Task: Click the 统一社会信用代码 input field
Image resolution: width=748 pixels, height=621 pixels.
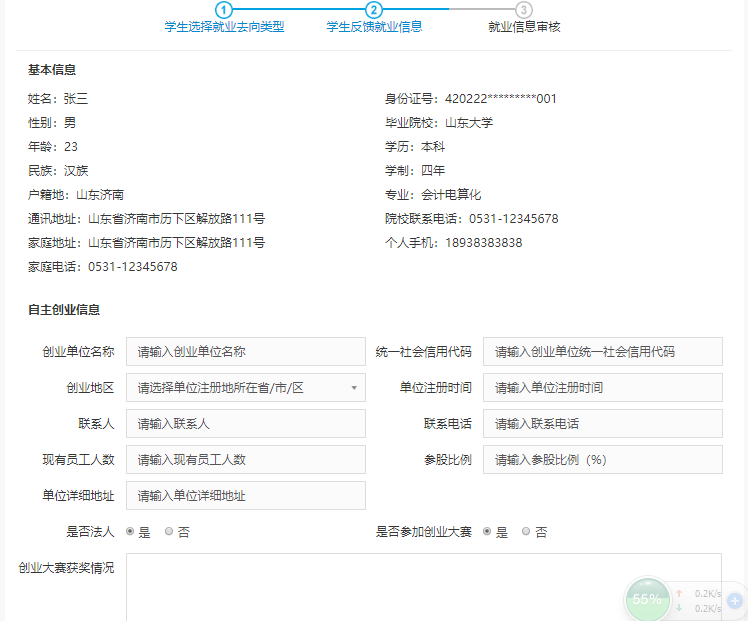Action: (x=602, y=351)
